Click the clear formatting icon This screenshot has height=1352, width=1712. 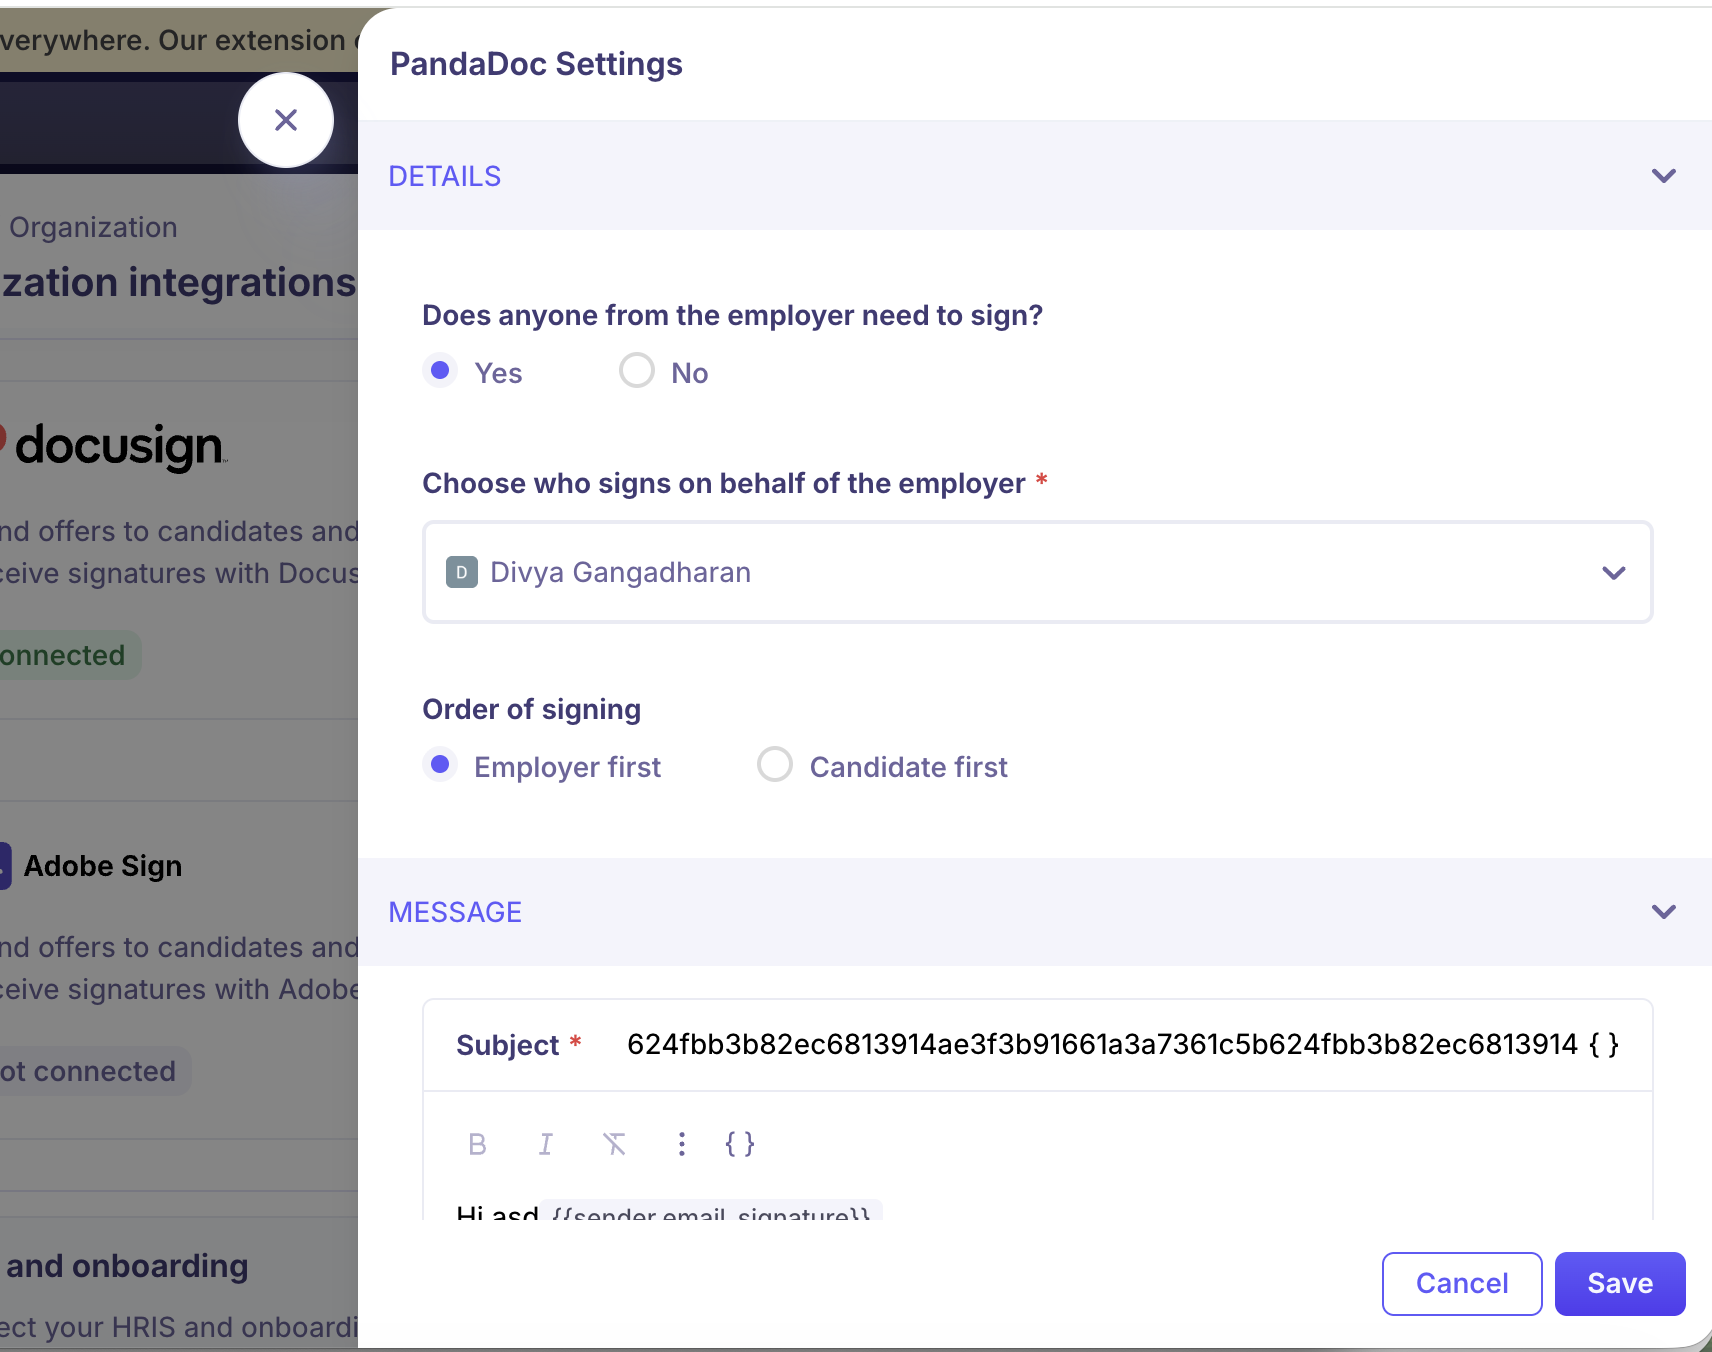pos(614,1144)
